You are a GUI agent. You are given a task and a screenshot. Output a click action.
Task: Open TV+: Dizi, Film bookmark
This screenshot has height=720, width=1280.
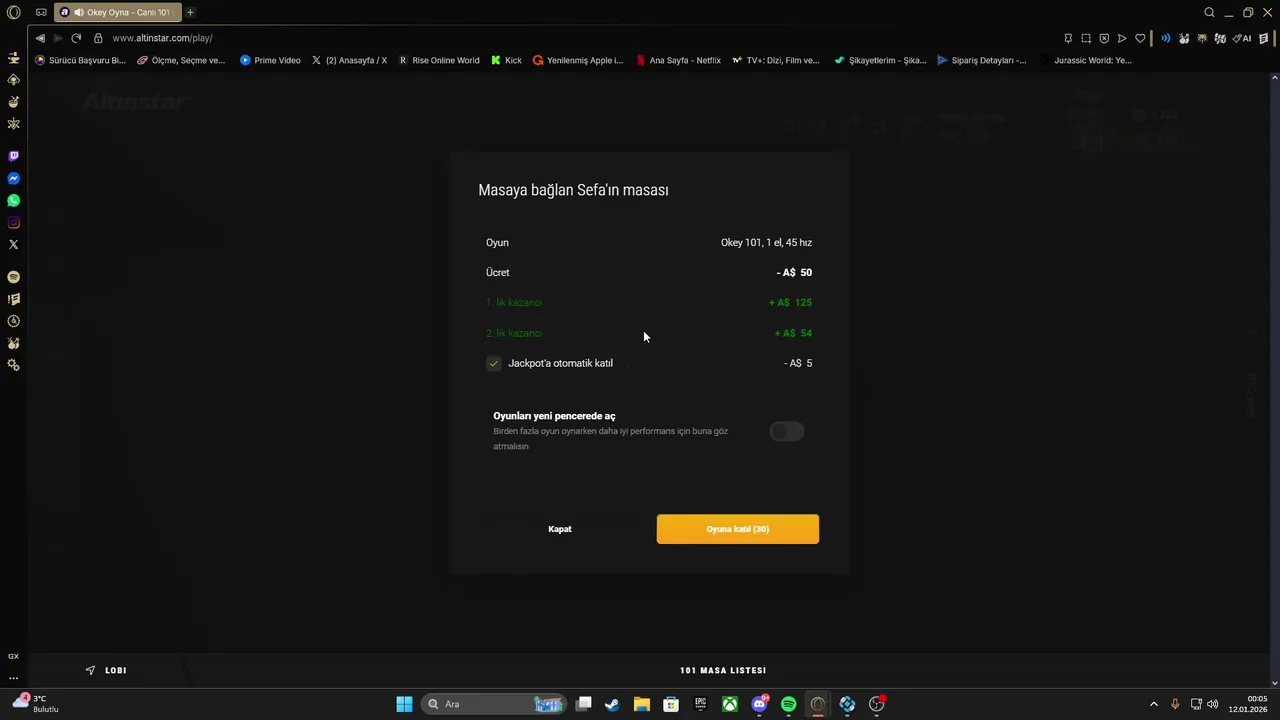776,60
